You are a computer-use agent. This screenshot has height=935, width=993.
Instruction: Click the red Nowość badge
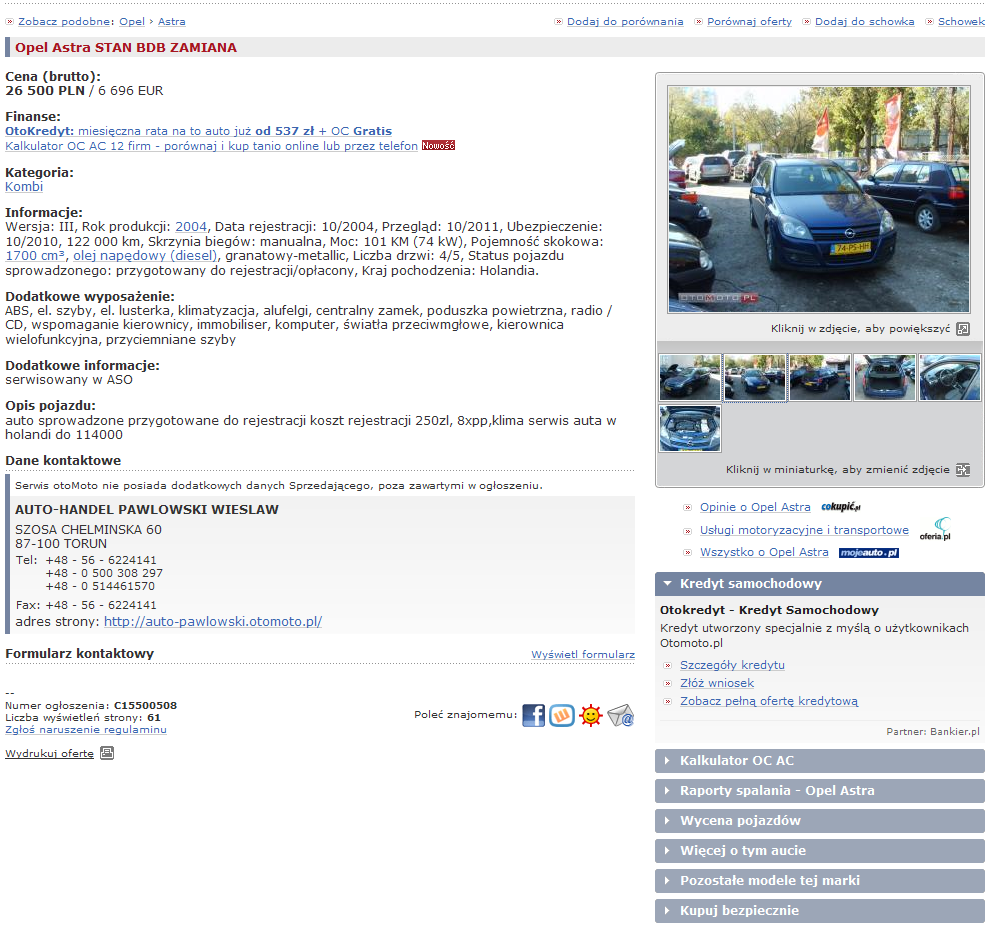[x=438, y=146]
